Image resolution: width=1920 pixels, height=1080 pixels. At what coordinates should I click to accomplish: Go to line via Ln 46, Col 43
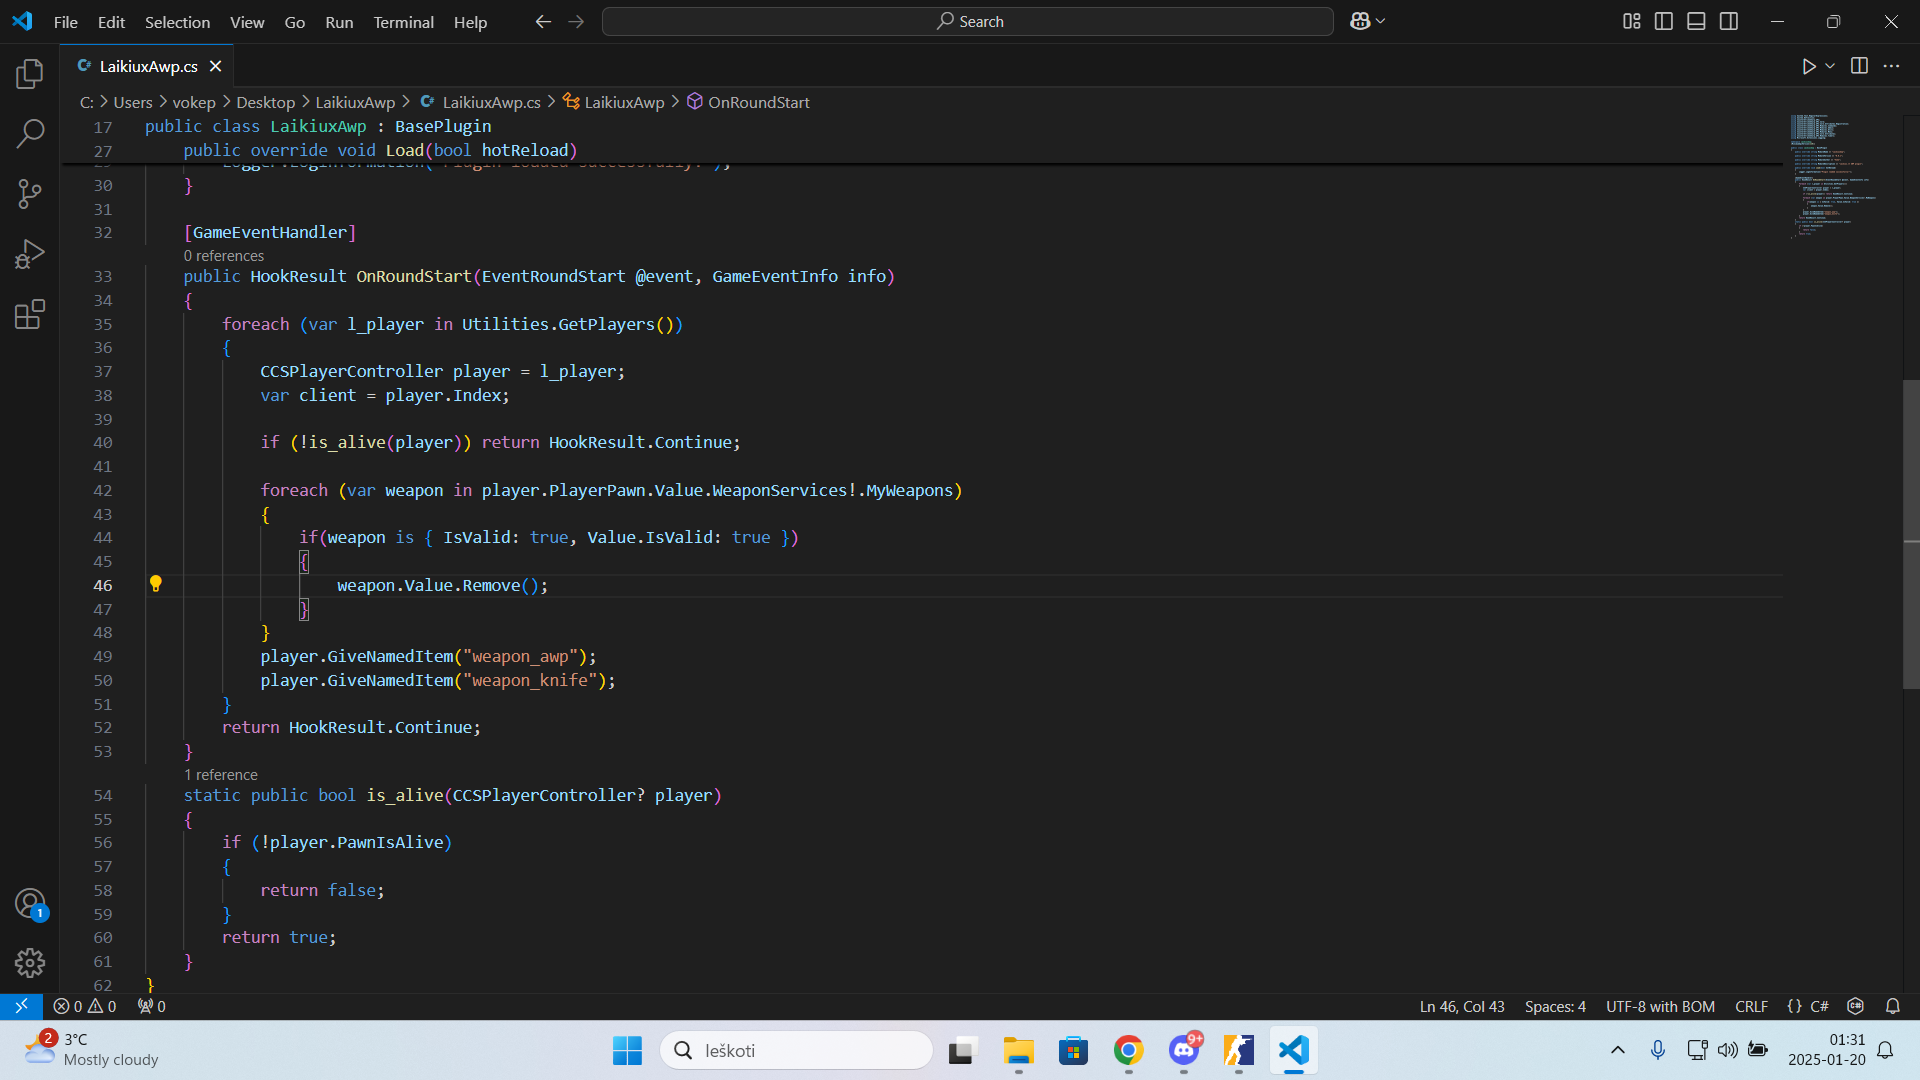1462,1006
